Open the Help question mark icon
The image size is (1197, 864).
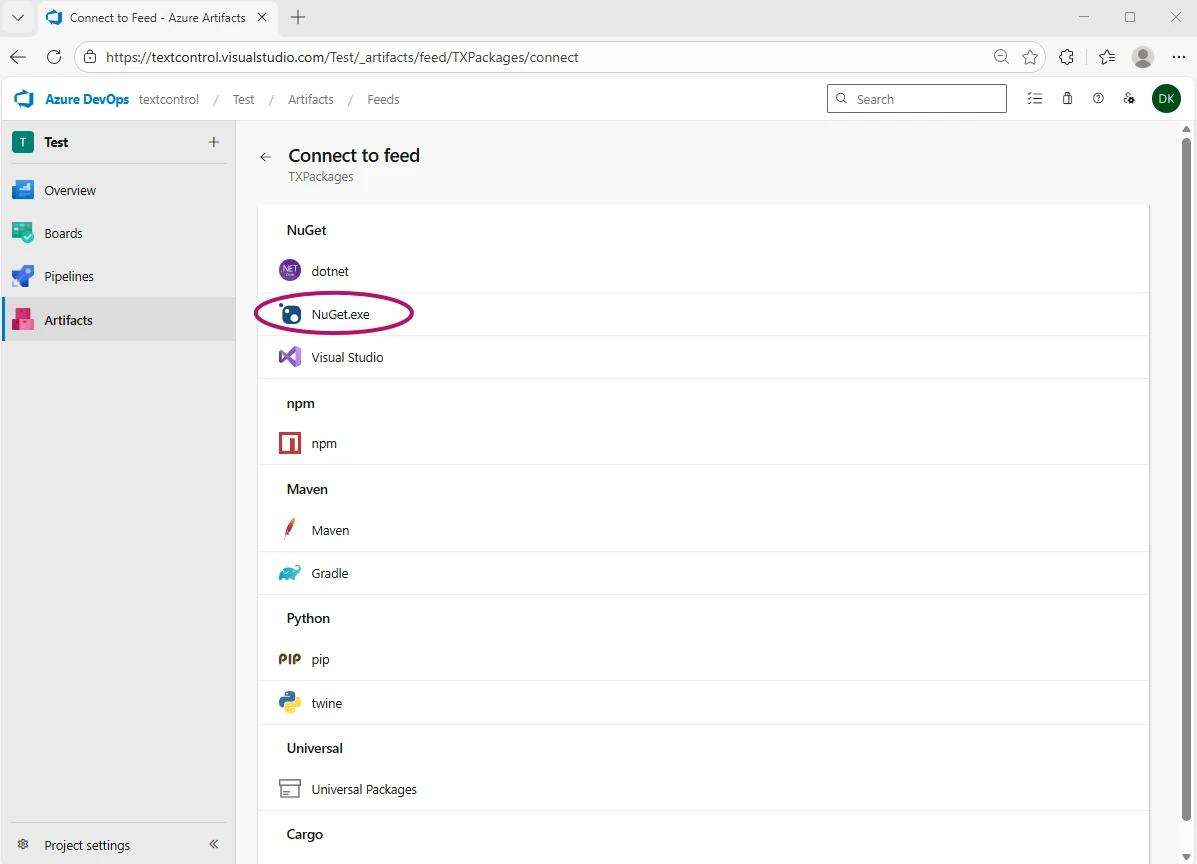point(1098,98)
